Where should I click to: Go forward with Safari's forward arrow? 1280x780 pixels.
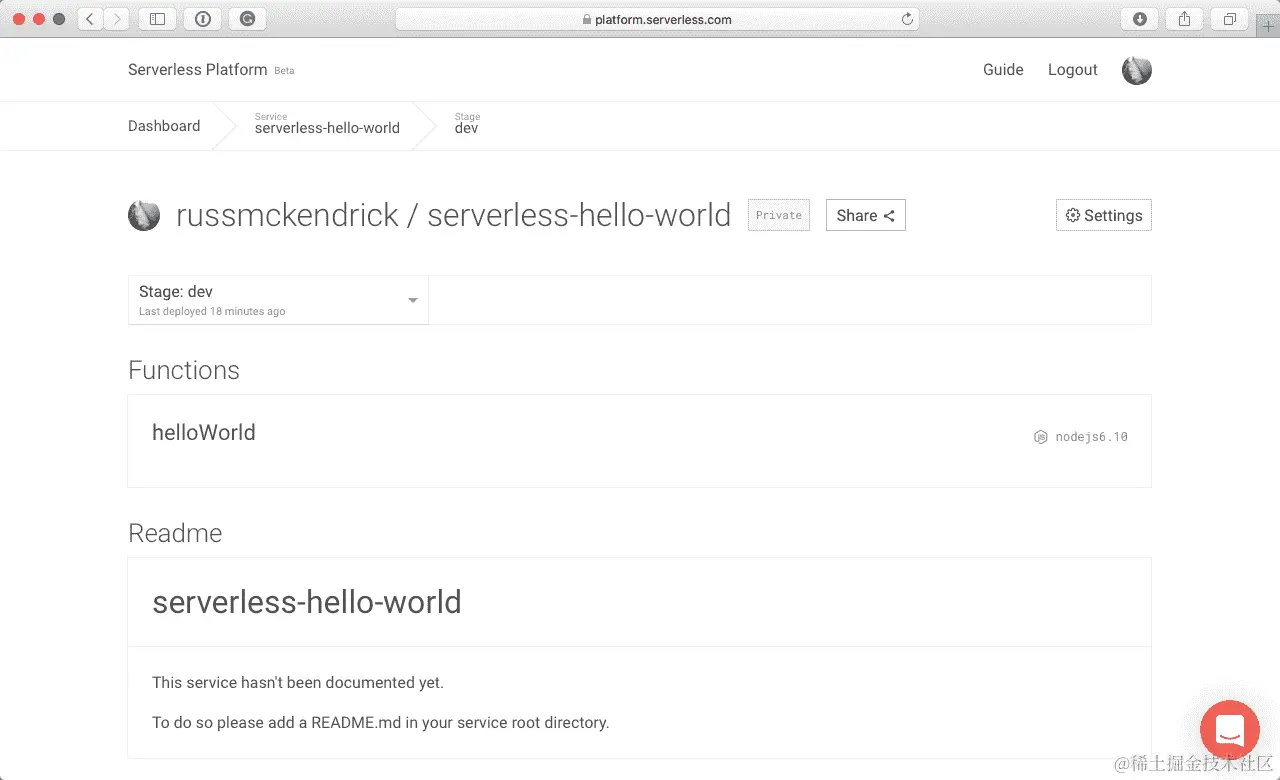coord(117,19)
